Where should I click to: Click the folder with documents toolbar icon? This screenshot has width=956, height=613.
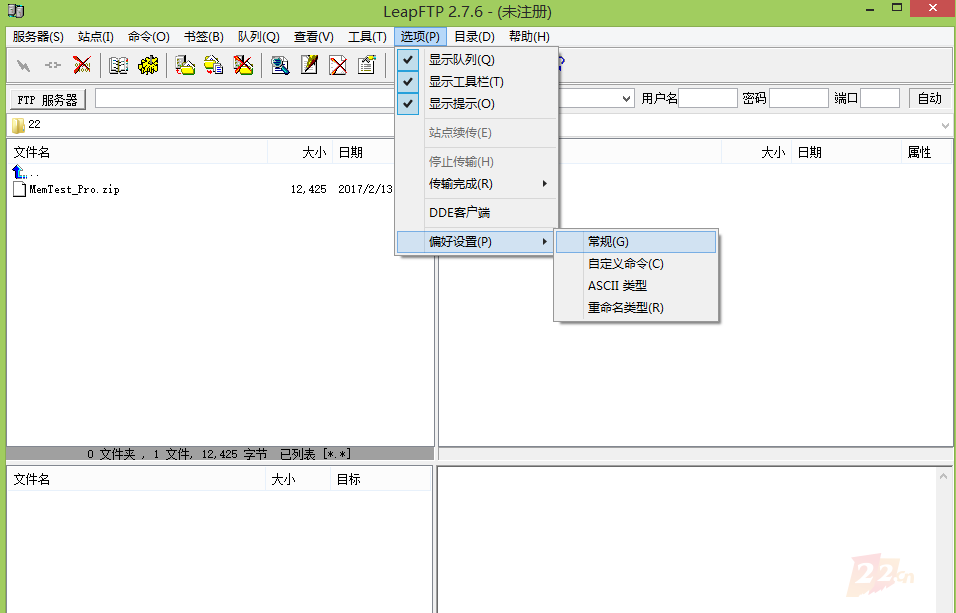click(213, 65)
